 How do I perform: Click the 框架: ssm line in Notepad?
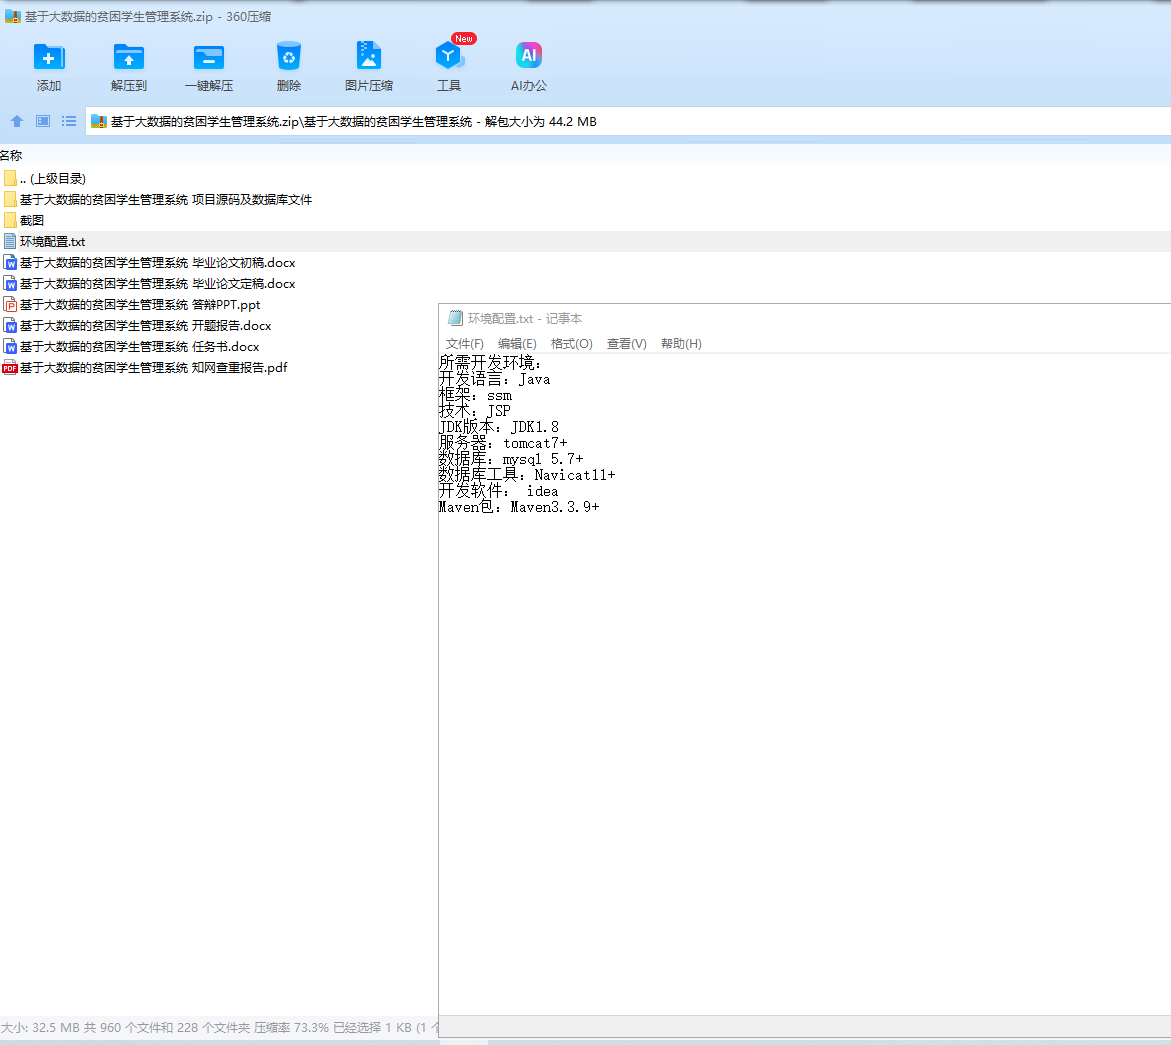(x=476, y=395)
